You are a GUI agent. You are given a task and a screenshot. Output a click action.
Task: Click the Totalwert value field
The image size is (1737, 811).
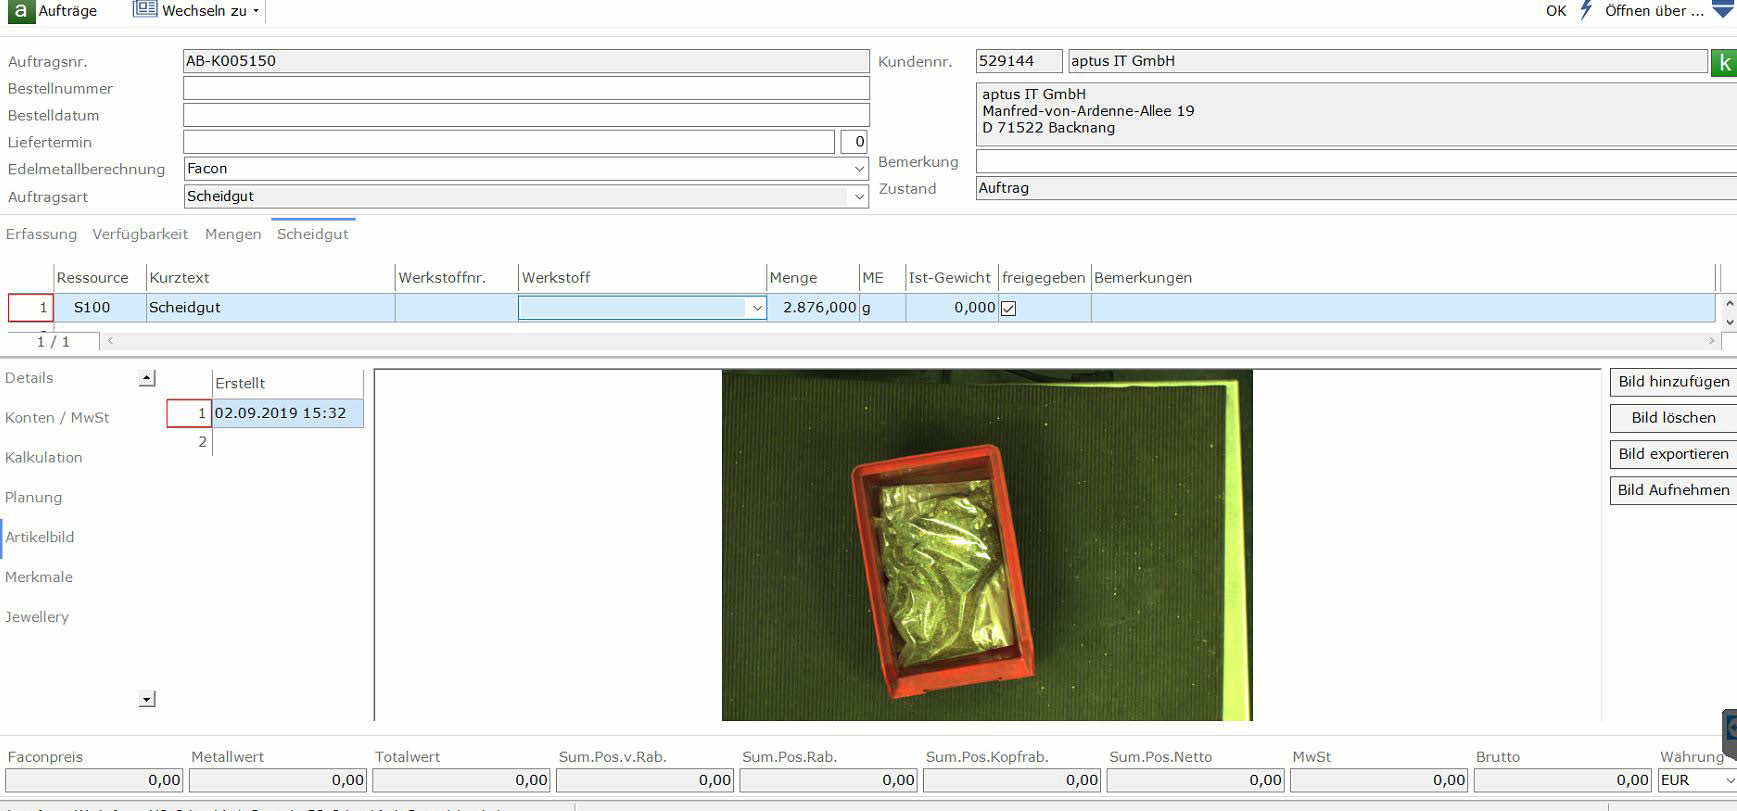[x=462, y=780]
